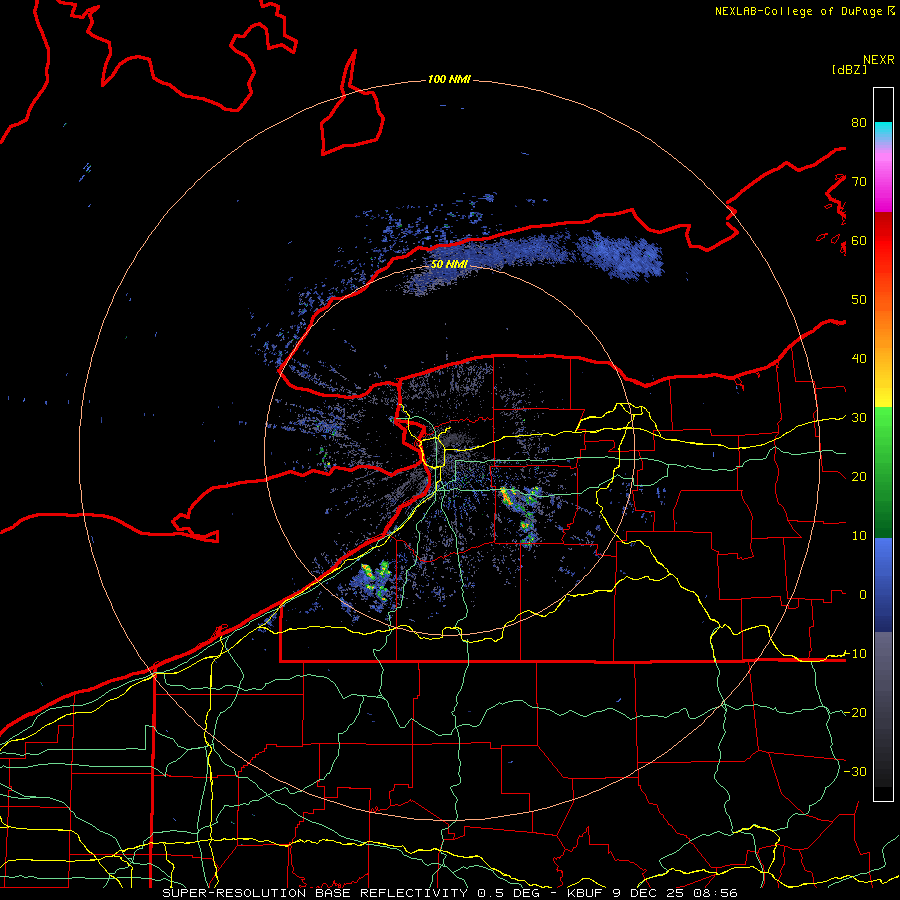900x900 pixels.
Task: Click the 60 dBZ scale value
Action: click(859, 241)
